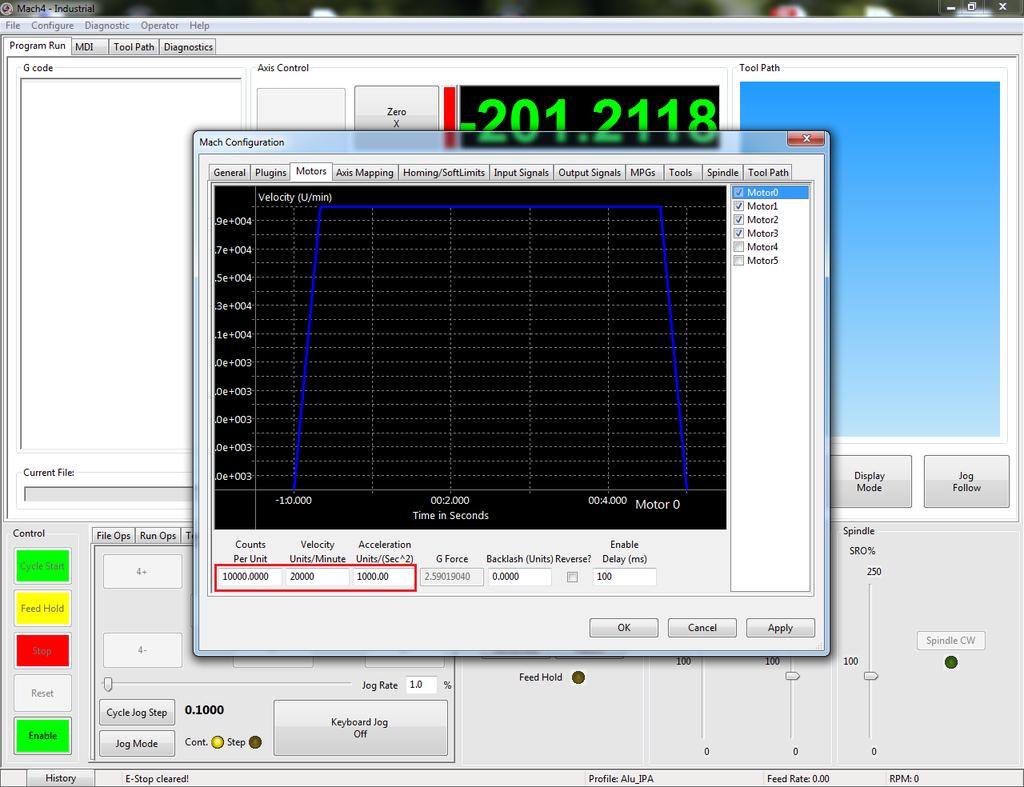Click the 4- jog button

pyautogui.click(x=142, y=650)
